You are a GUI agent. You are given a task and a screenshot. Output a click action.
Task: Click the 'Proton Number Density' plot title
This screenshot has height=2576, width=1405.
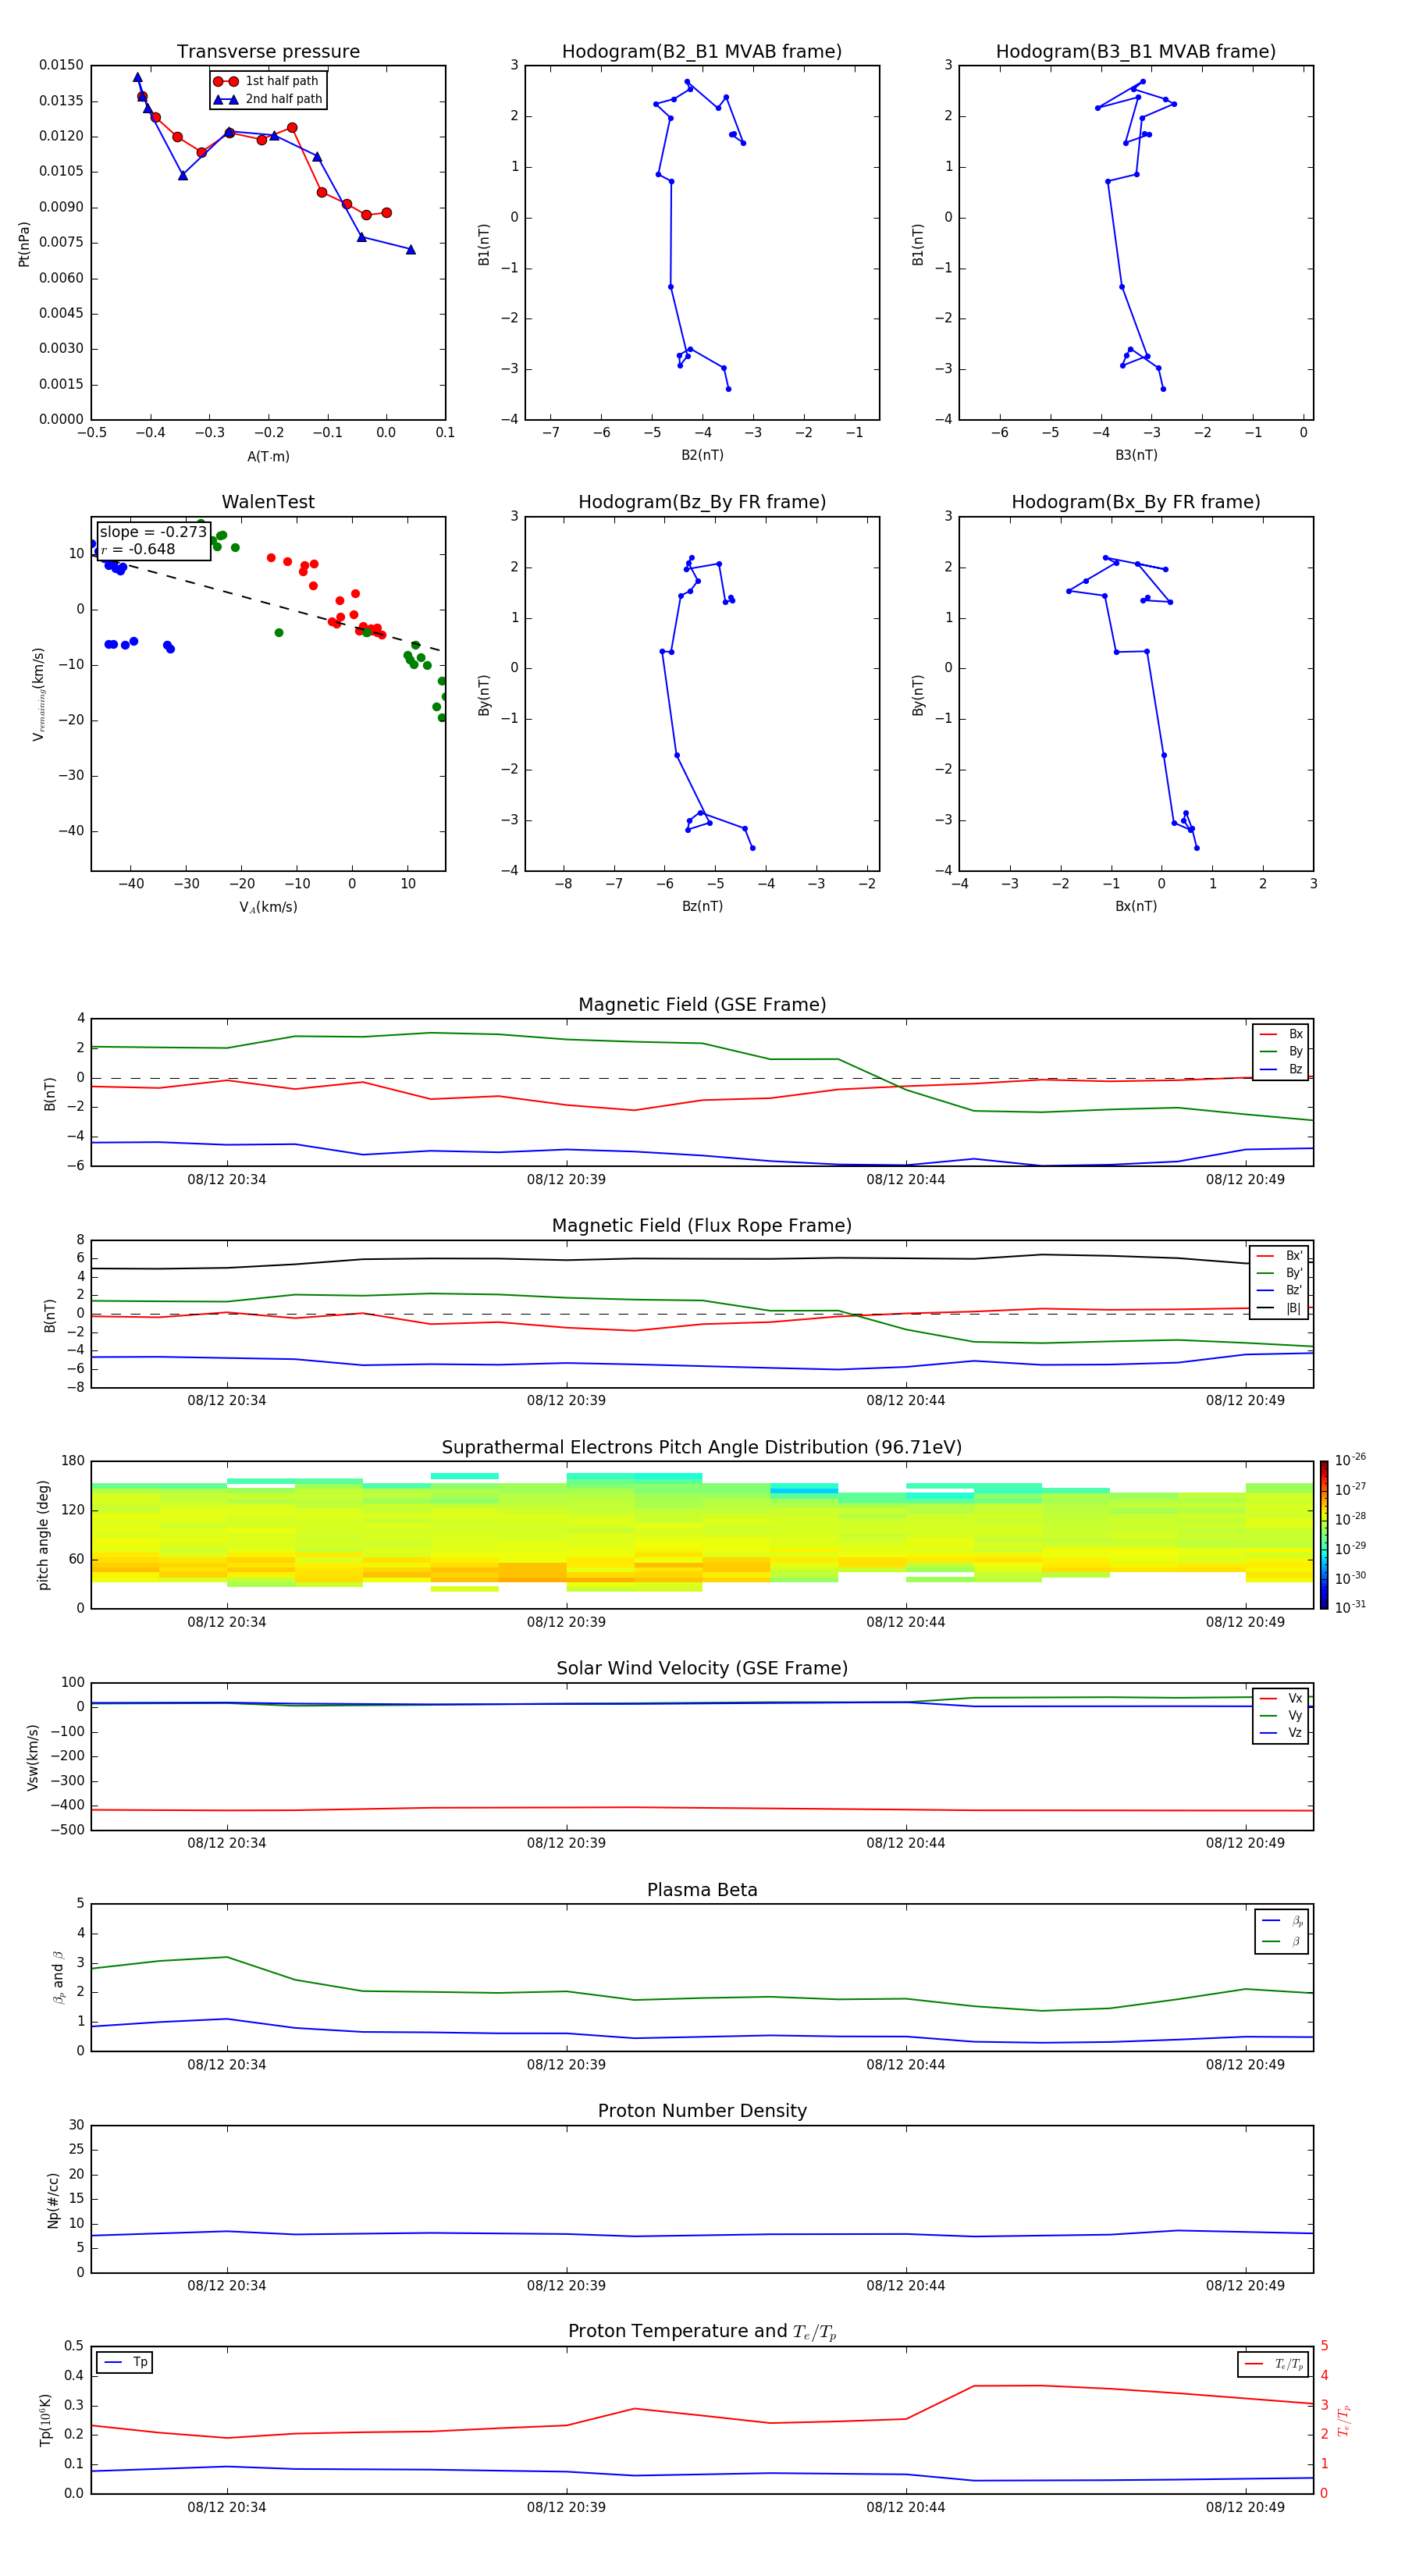[701, 2110]
